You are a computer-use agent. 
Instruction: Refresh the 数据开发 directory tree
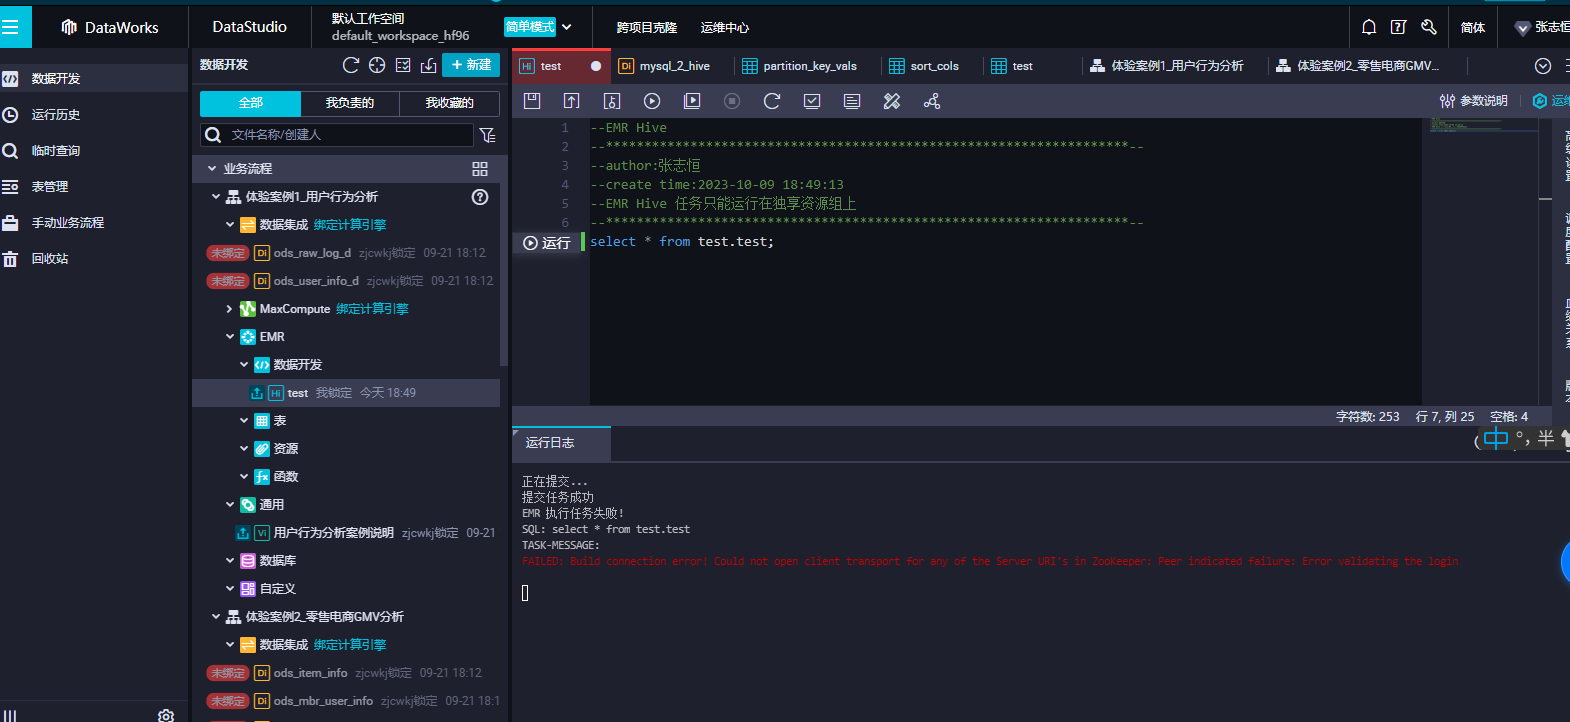click(350, 65)
